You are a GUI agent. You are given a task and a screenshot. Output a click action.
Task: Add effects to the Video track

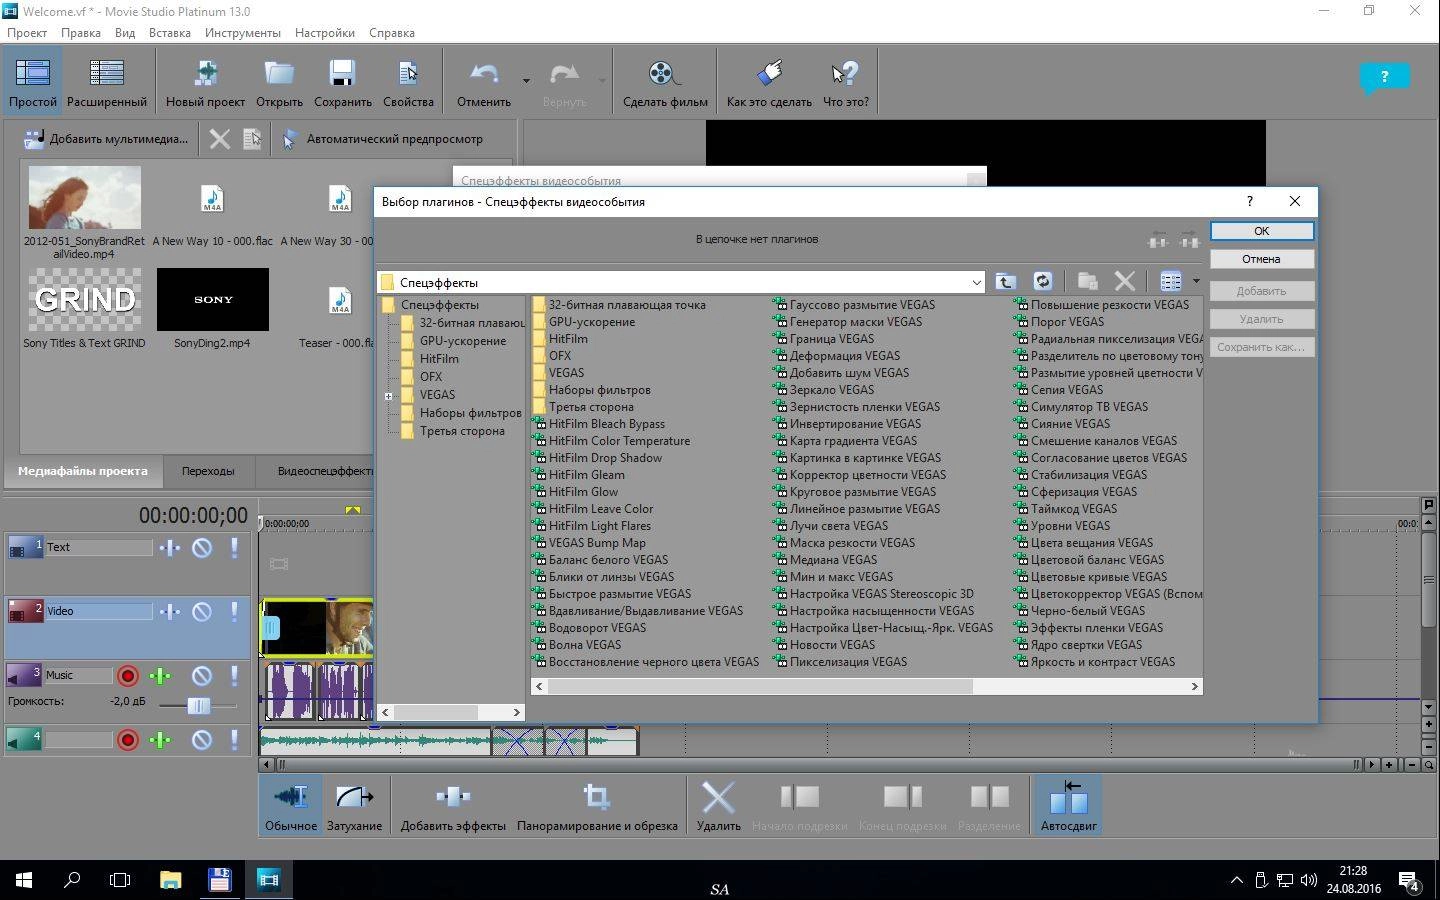tap(170, 612)
